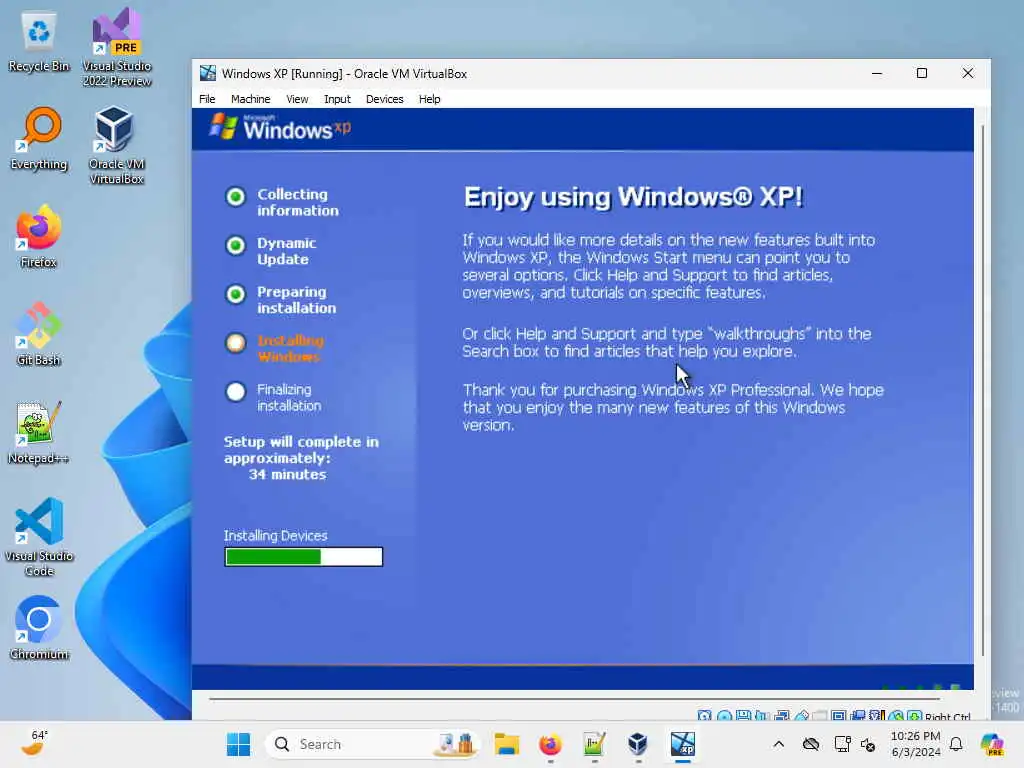The image size is (1024, 768).
Task: Click the VirtualBox window title bar icon
Action: (208, 73)
